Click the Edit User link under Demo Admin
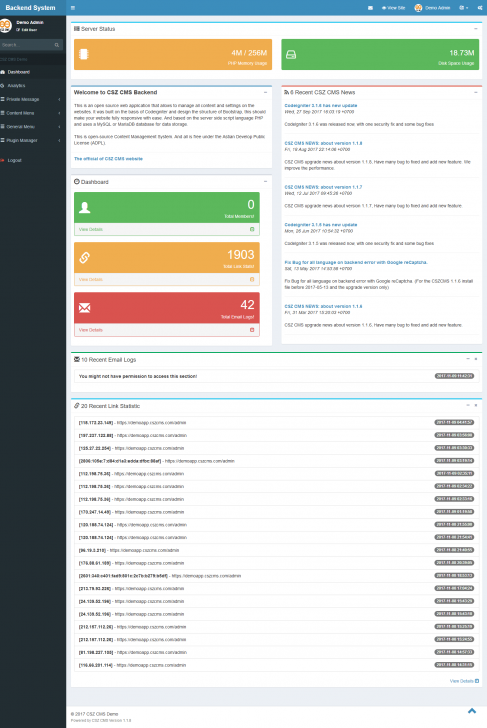487x728 pixels. (26, 30)
